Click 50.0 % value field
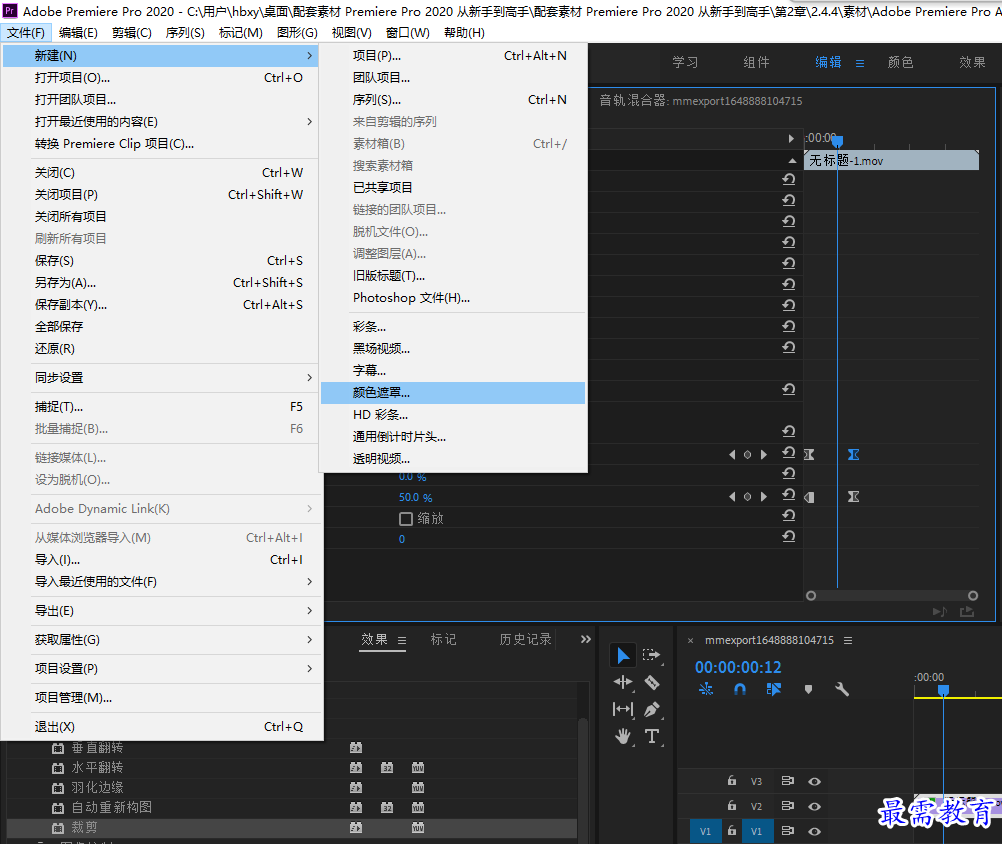 pos(415,498)
